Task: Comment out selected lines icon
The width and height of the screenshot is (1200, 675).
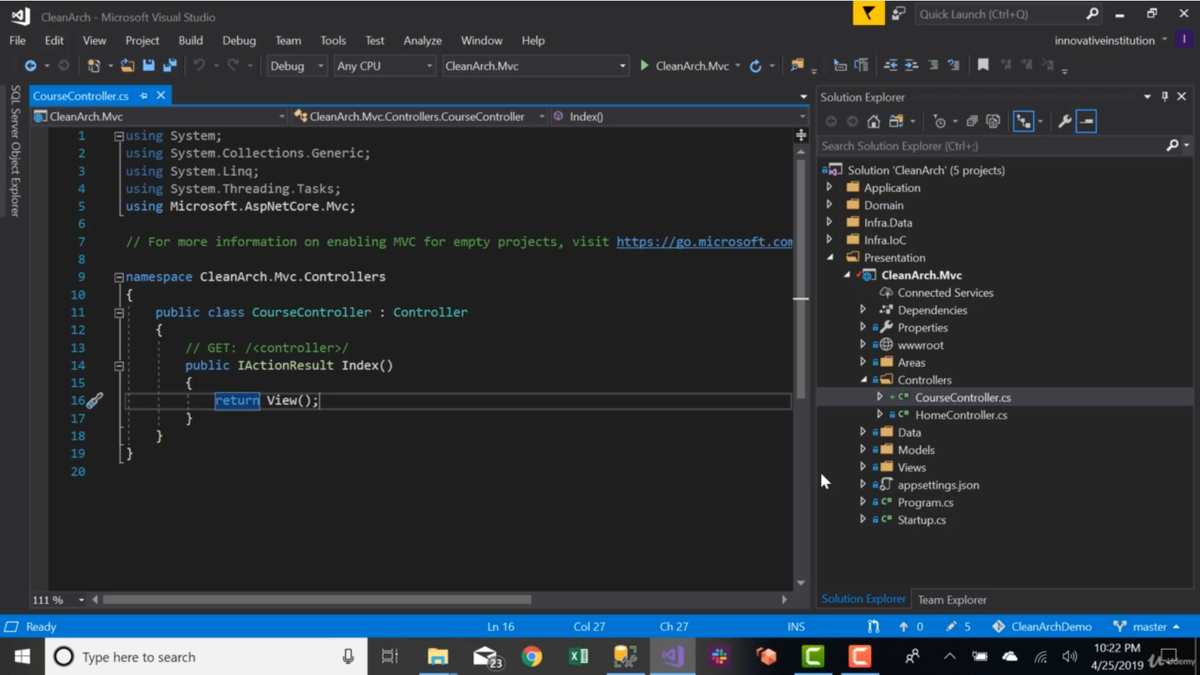Action: pos(933,66)
